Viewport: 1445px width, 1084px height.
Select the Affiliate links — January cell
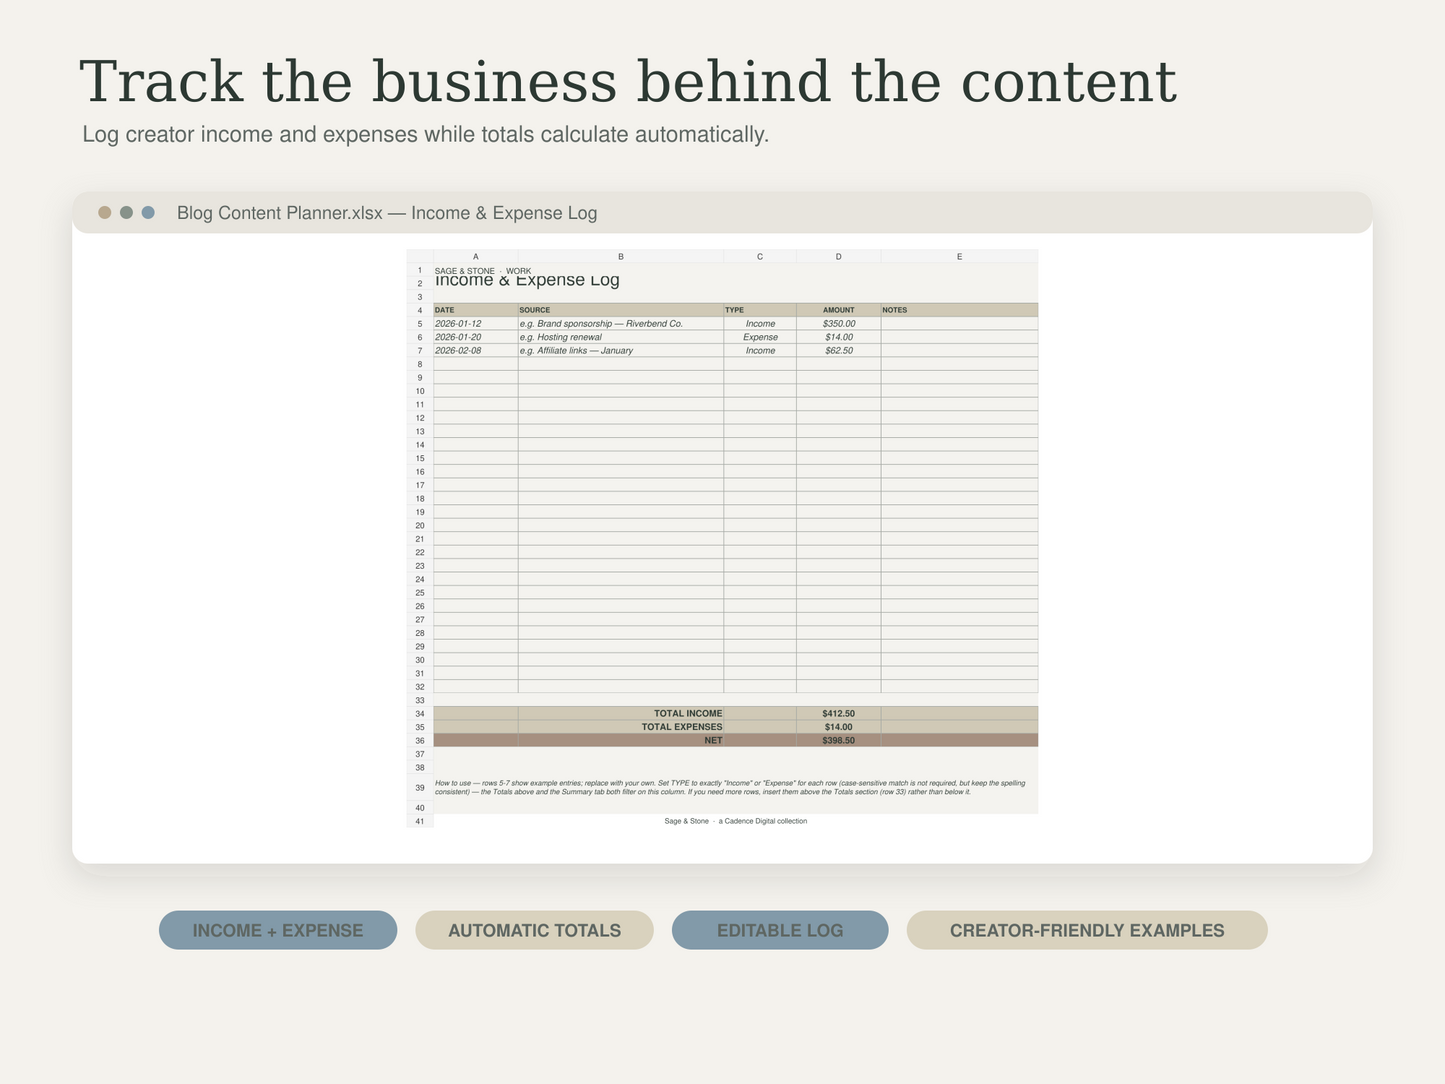[621, 351]
